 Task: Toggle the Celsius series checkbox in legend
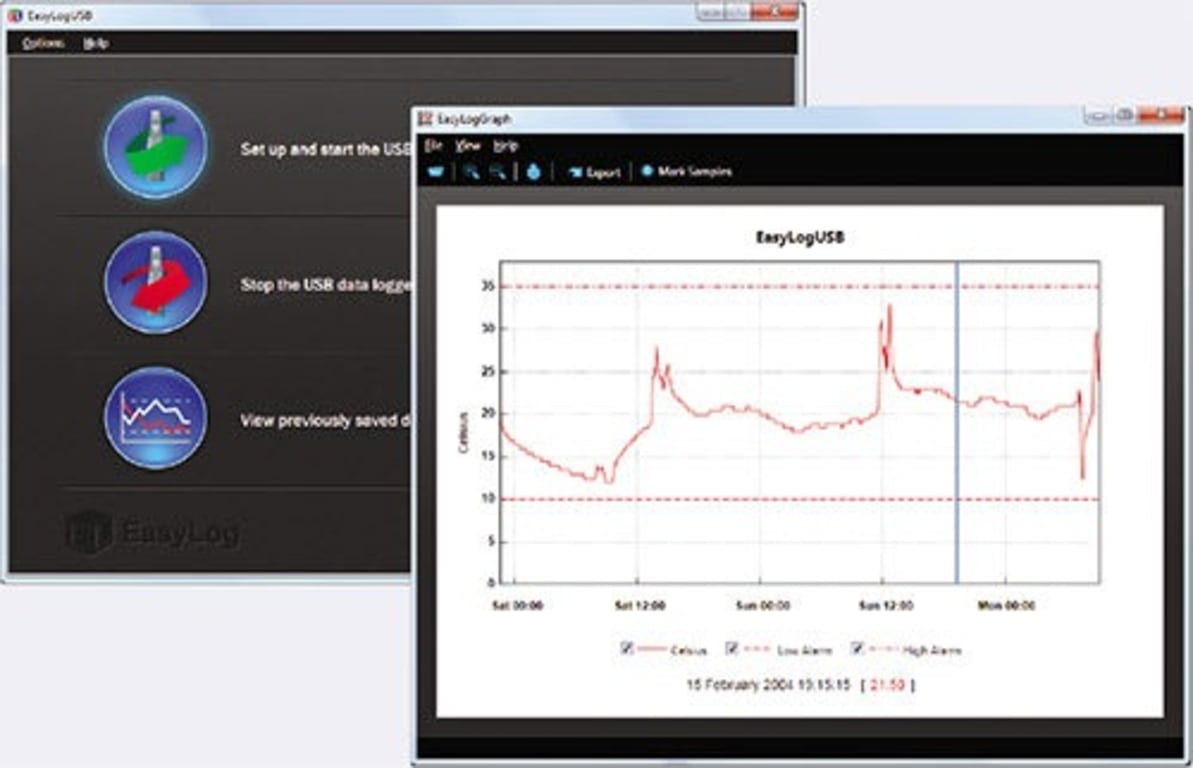[x=626, y=648]
